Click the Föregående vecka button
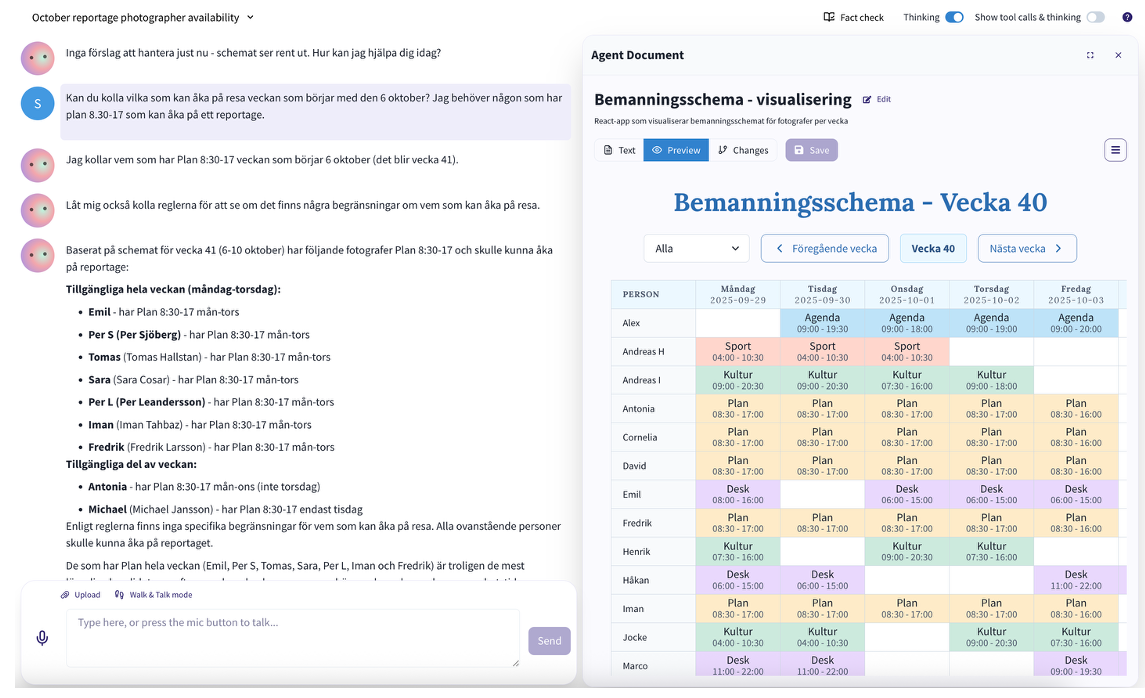The width and height of the screenshot is (1145, 698). click(x=824, y=248)
